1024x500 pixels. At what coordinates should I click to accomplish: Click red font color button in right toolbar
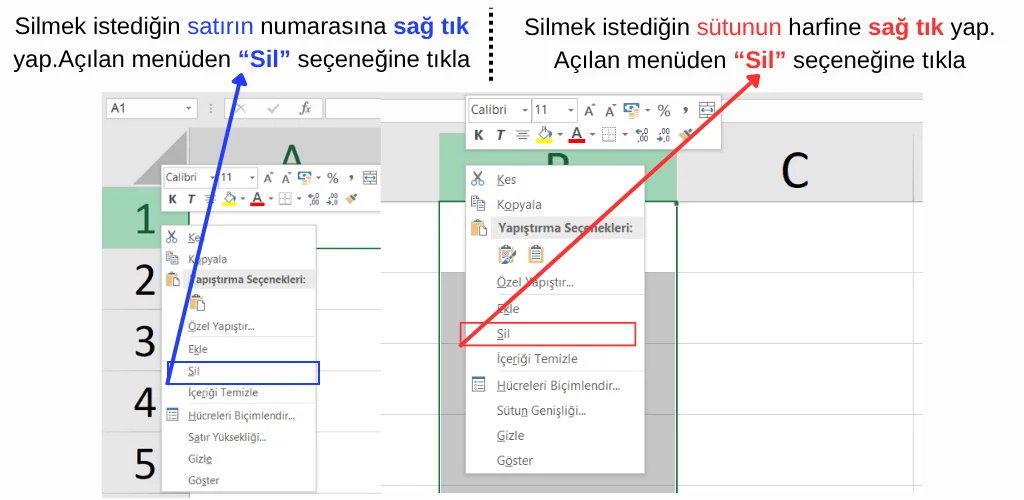coord(577,134)
